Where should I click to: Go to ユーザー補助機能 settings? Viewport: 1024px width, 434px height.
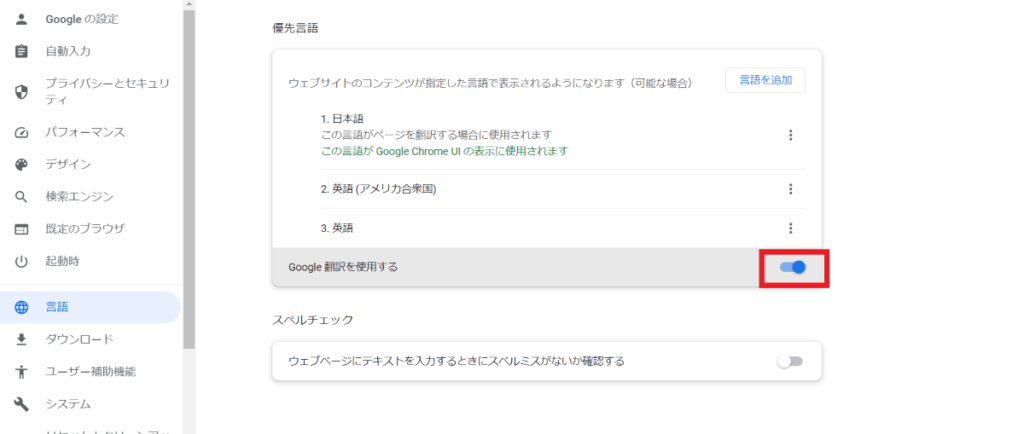90,372
